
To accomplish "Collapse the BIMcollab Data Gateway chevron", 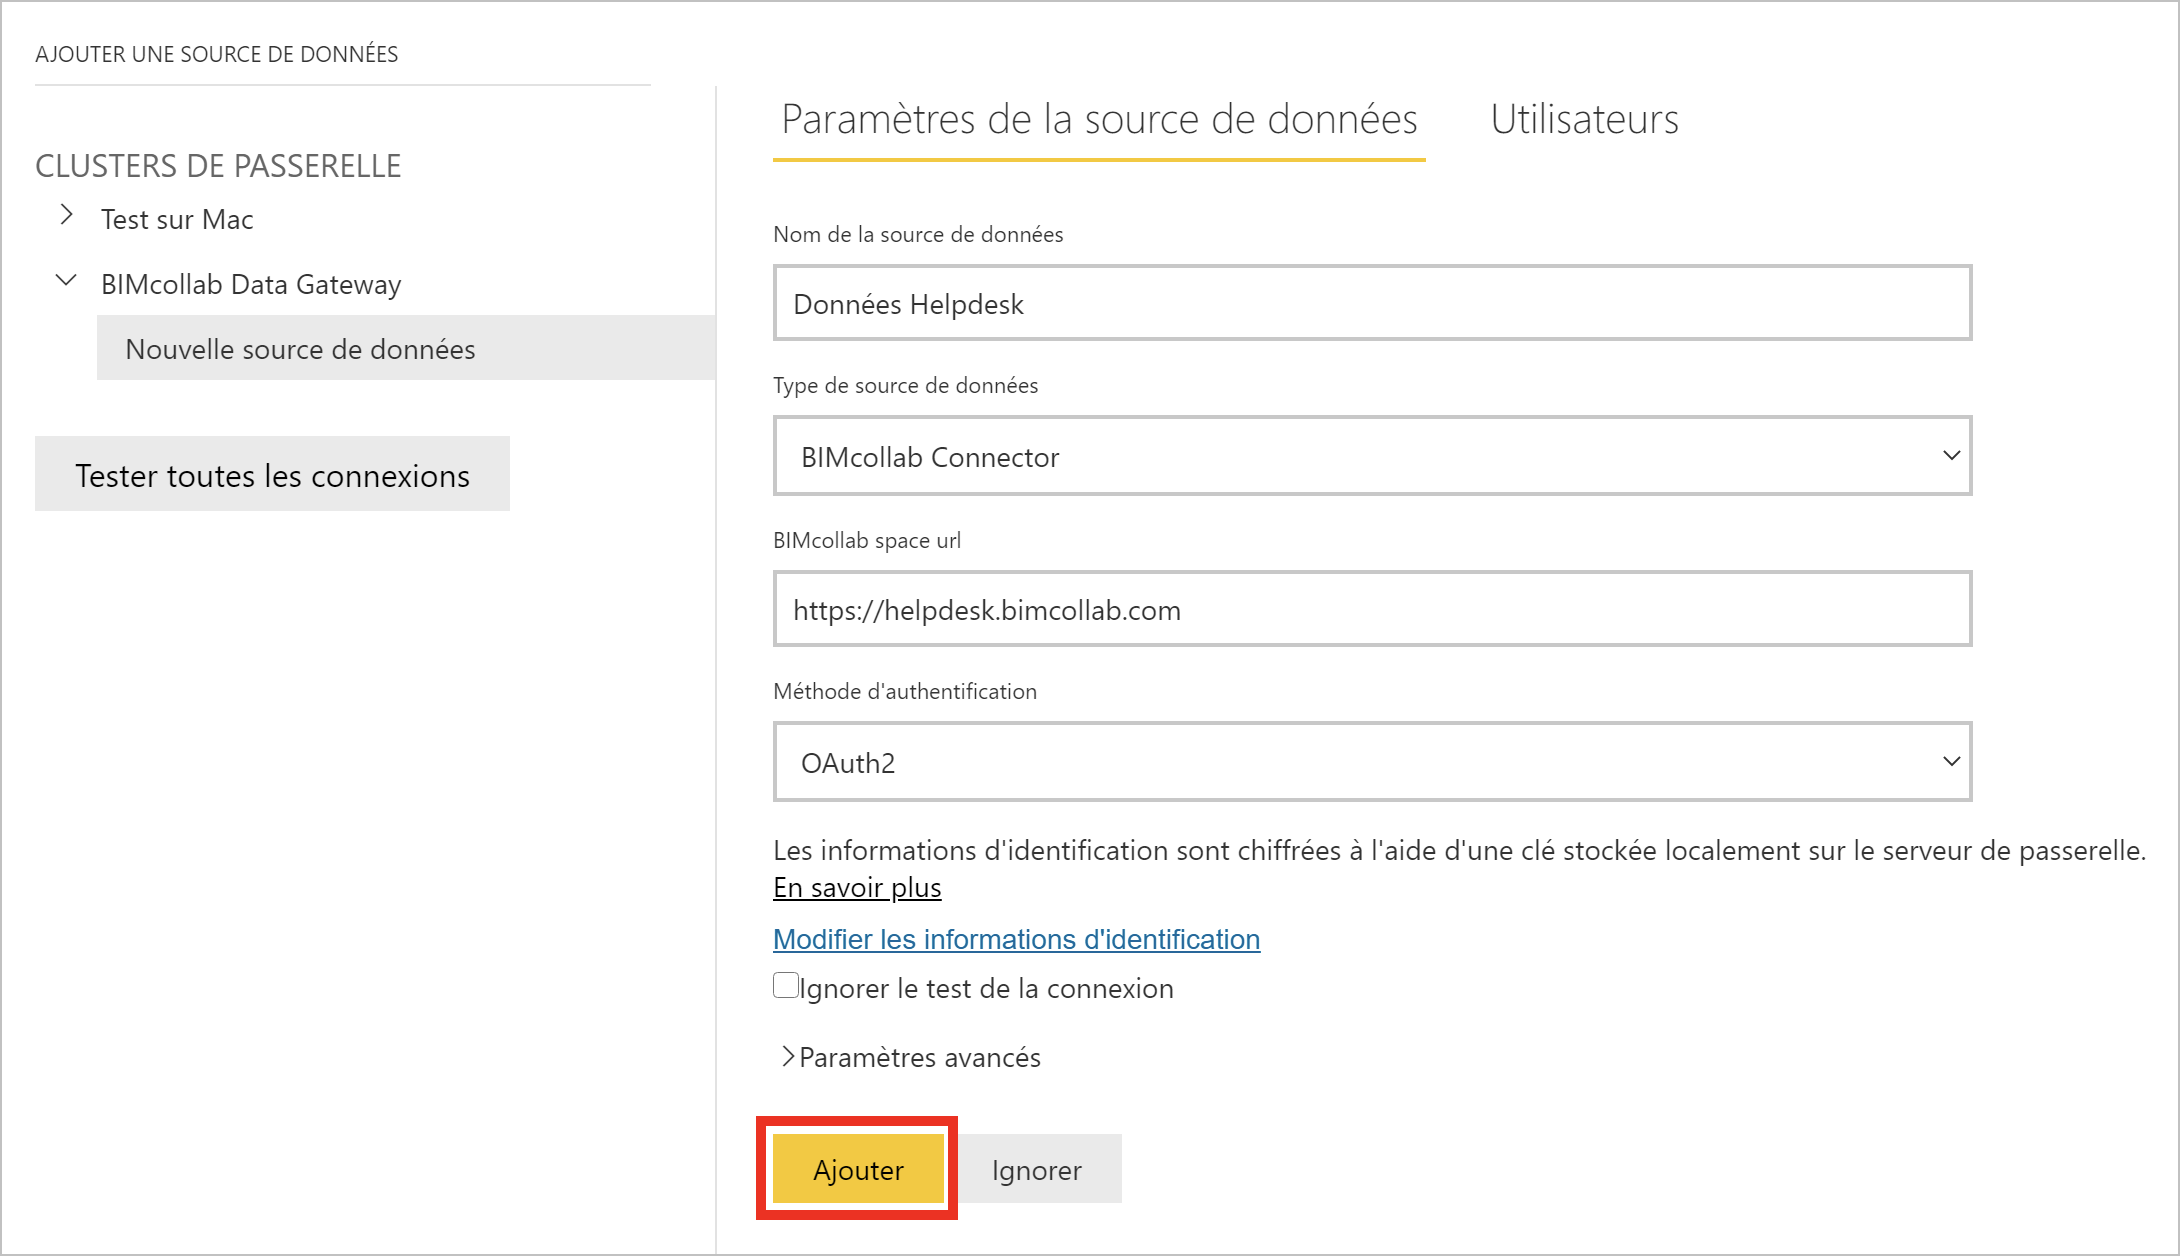I will point(66,281).
